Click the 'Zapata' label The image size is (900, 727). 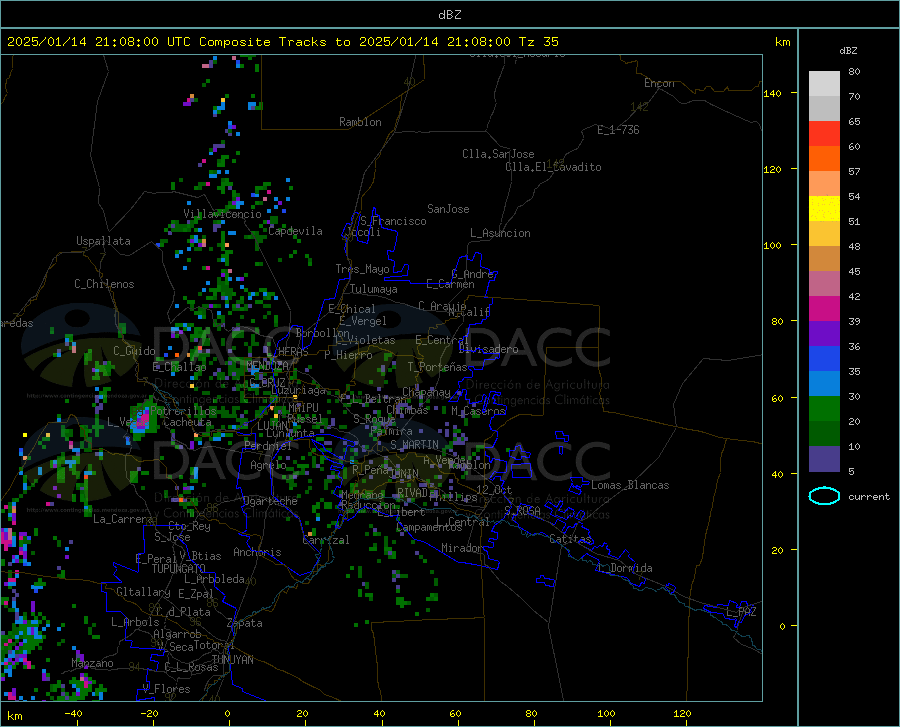(245, 623)
